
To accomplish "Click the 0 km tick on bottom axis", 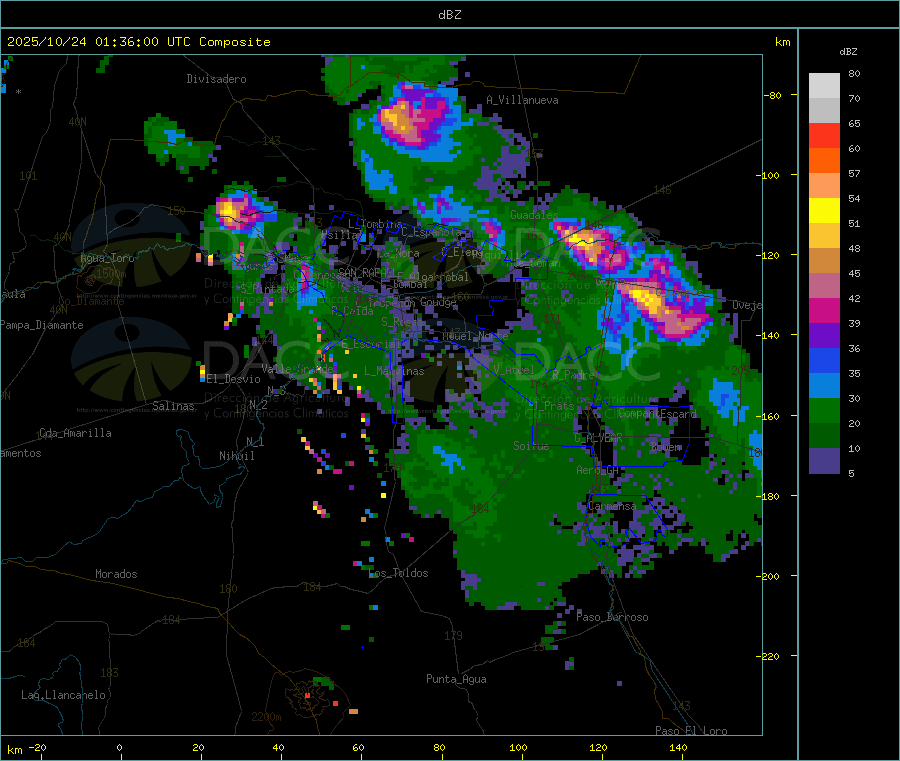I will pyautogui.click(x=119, y=747).
